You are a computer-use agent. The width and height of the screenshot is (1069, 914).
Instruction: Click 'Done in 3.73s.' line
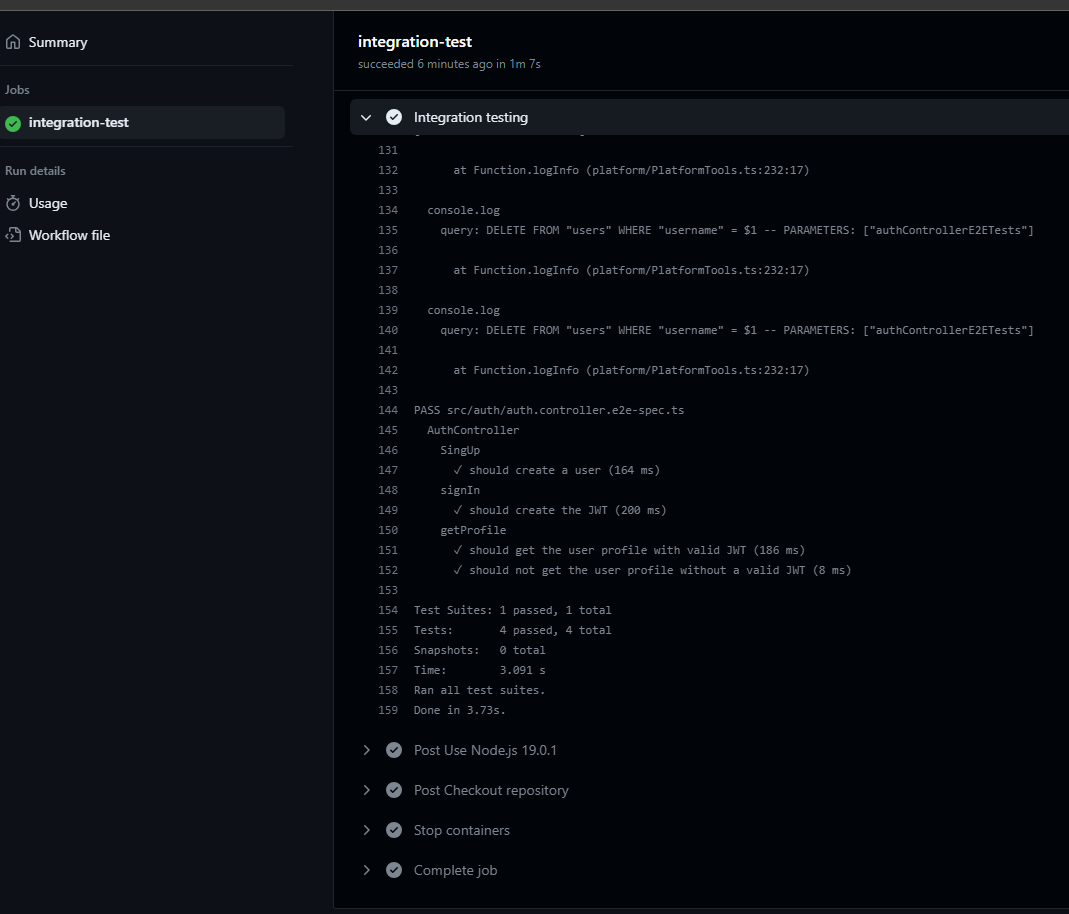click(x=460, y=710)
